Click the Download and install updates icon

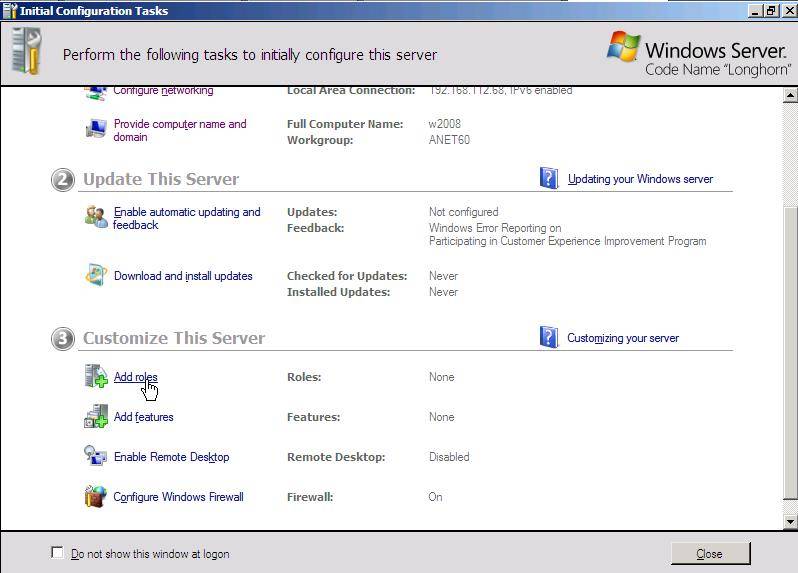point(96,275)
